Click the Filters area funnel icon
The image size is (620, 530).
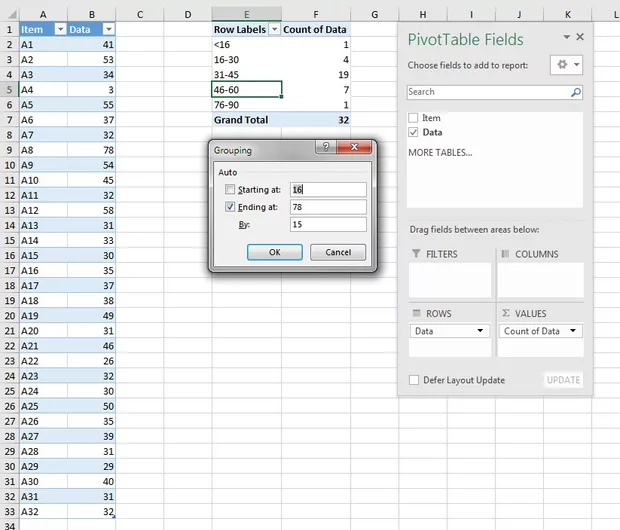point(416,255)
